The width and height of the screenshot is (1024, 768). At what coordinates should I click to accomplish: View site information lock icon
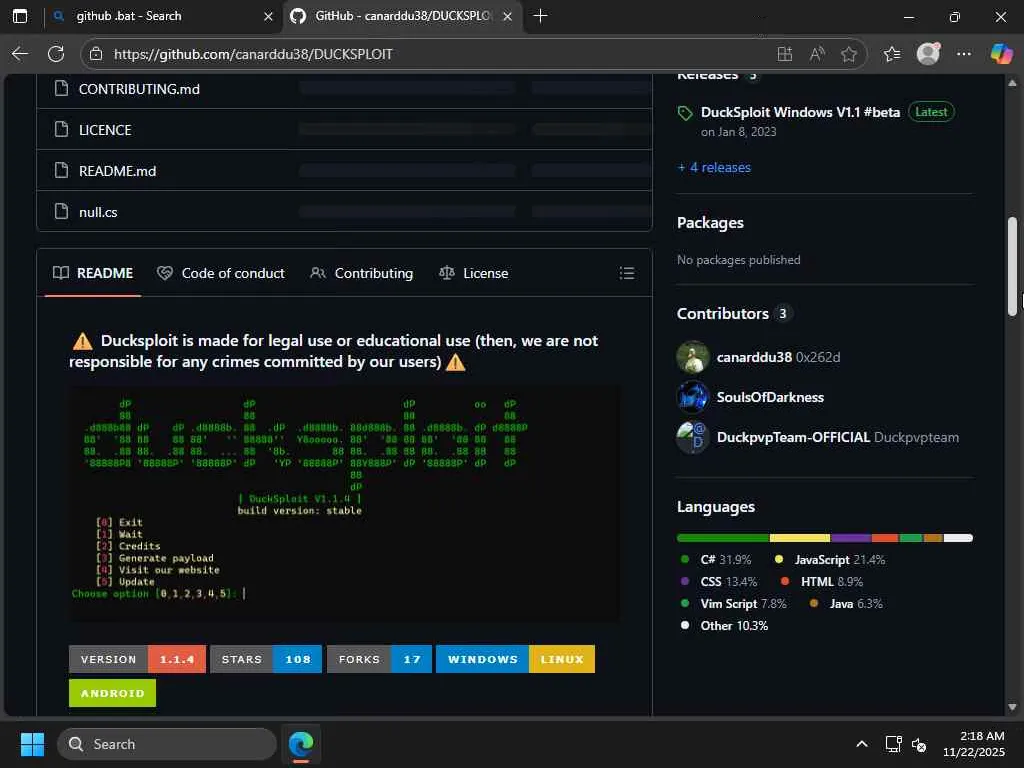(96, 54)
